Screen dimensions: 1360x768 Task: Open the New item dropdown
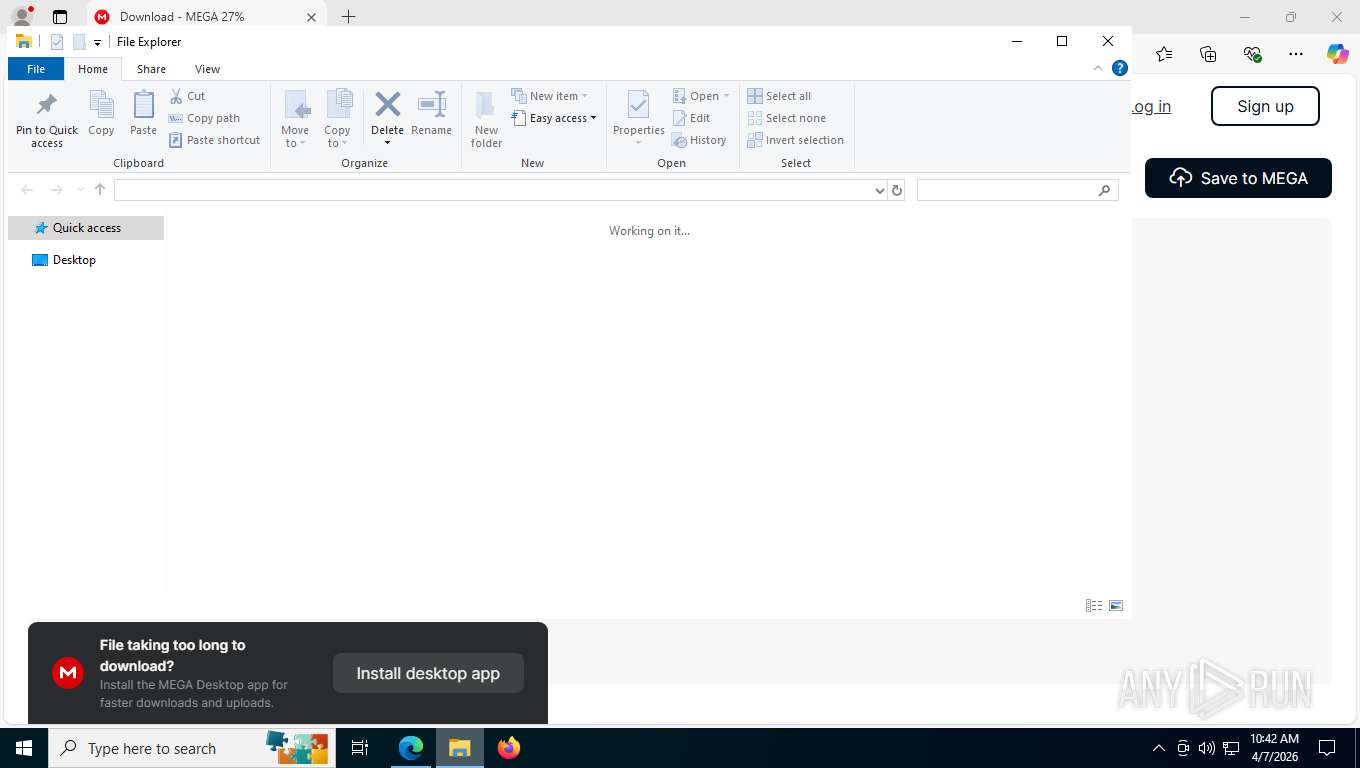[549, 96]
